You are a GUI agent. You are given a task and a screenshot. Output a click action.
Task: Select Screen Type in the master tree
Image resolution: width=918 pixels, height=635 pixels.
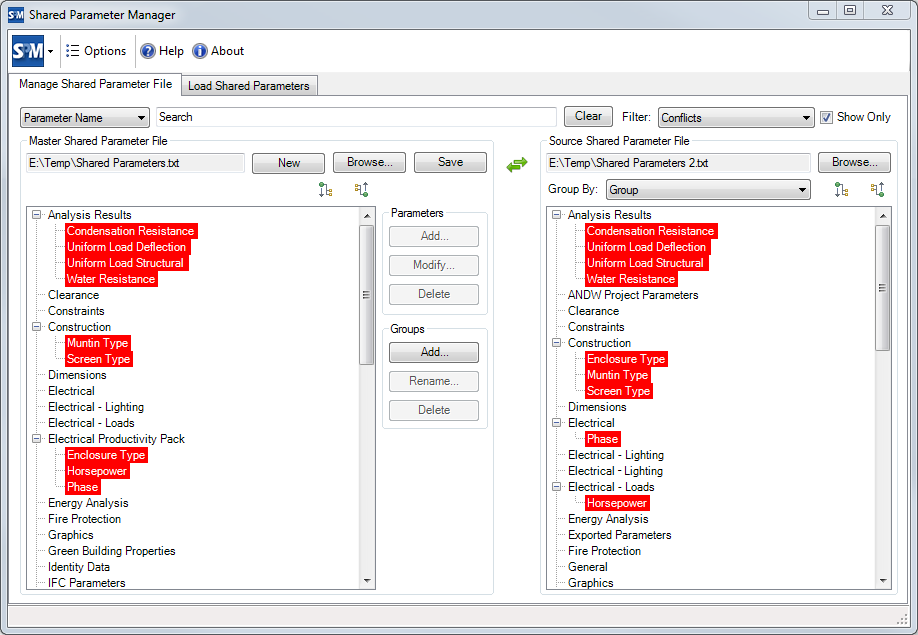[98, 359]
